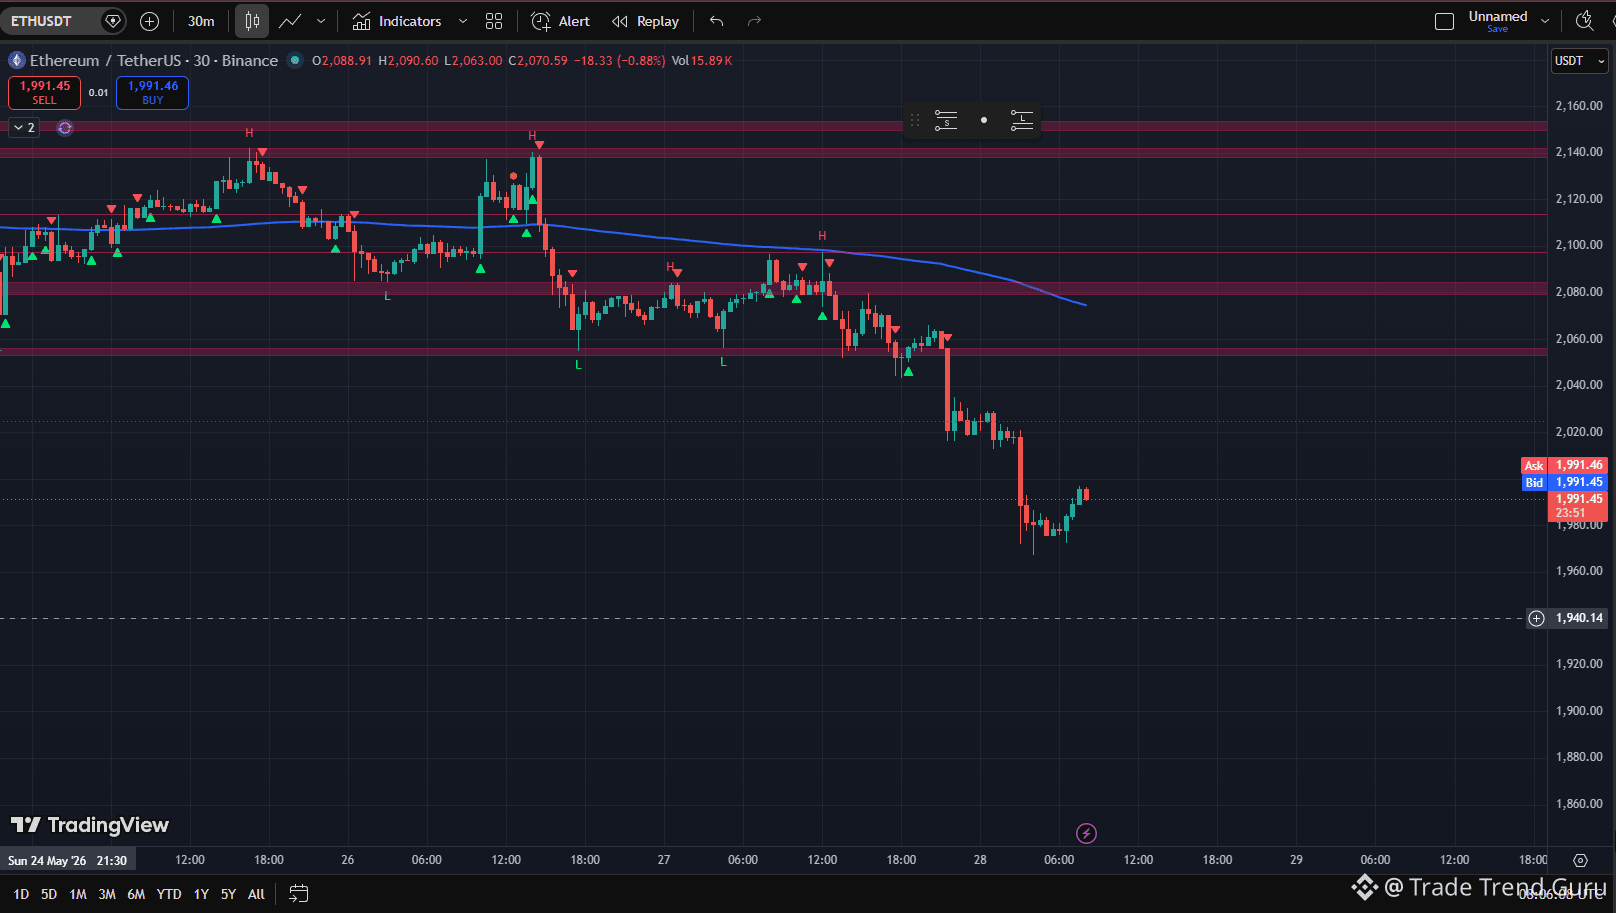The image size is (1616, 913).
Task: Switch to the line chart style icon
Action: [290, 21]
